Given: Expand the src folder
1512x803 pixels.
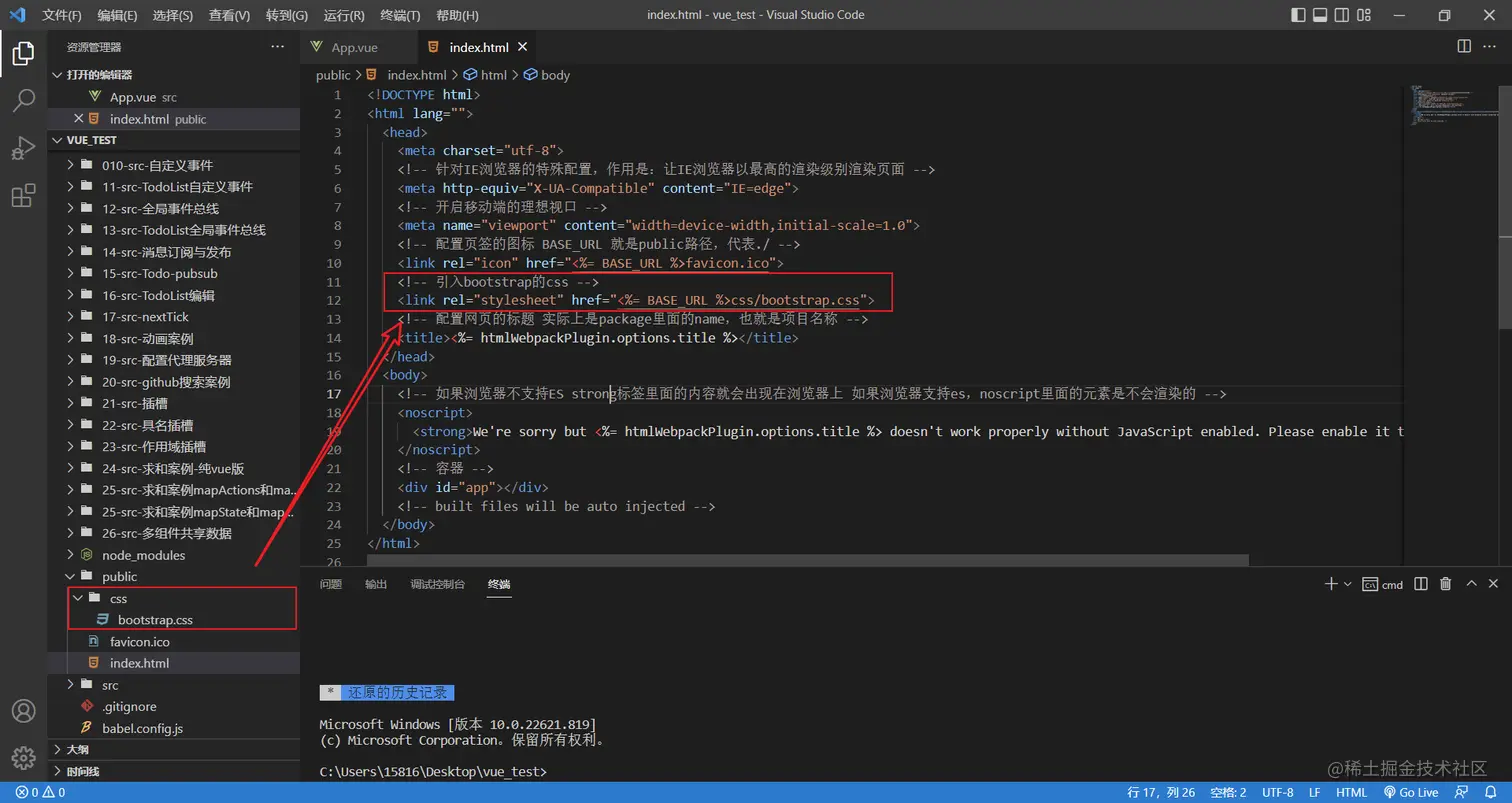Looking at the screenshot, I should click(174, 685).
